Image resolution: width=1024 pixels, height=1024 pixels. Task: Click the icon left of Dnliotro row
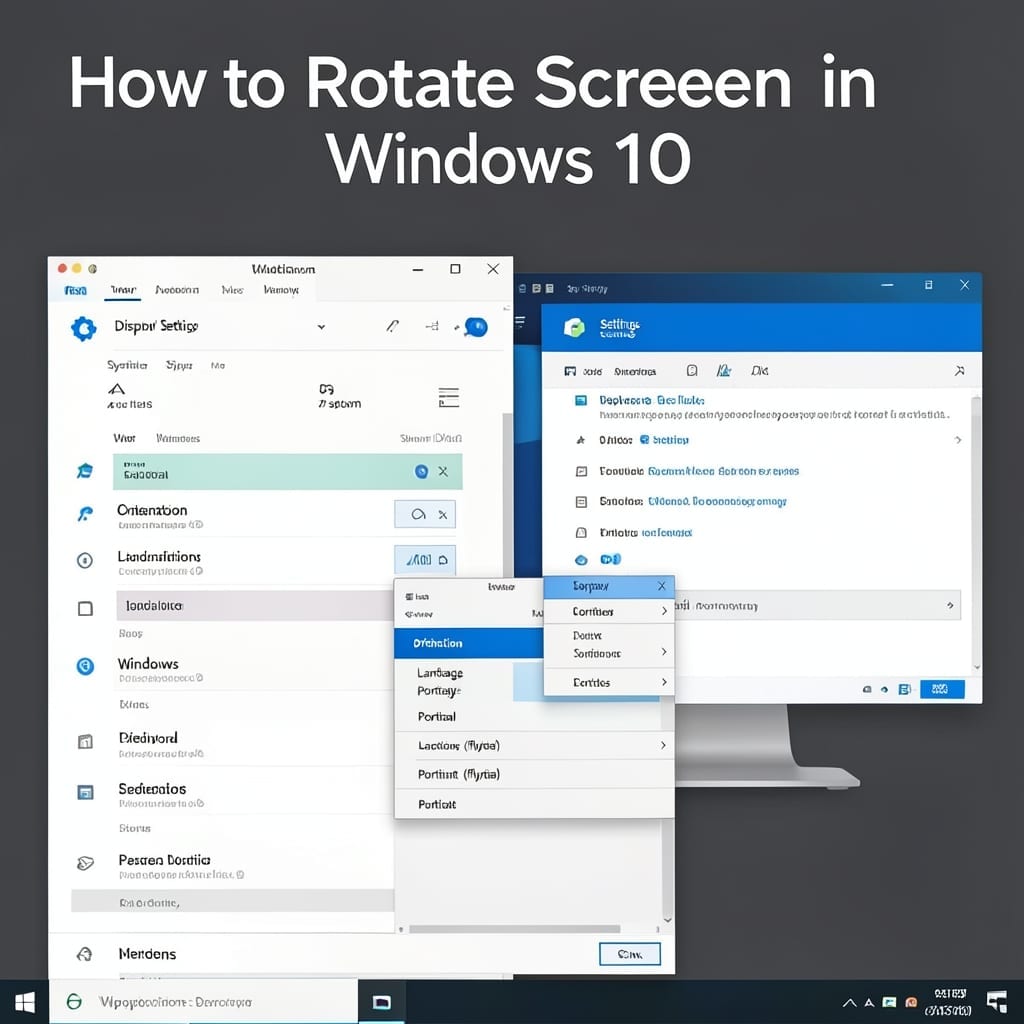click(x=581, y=532)
